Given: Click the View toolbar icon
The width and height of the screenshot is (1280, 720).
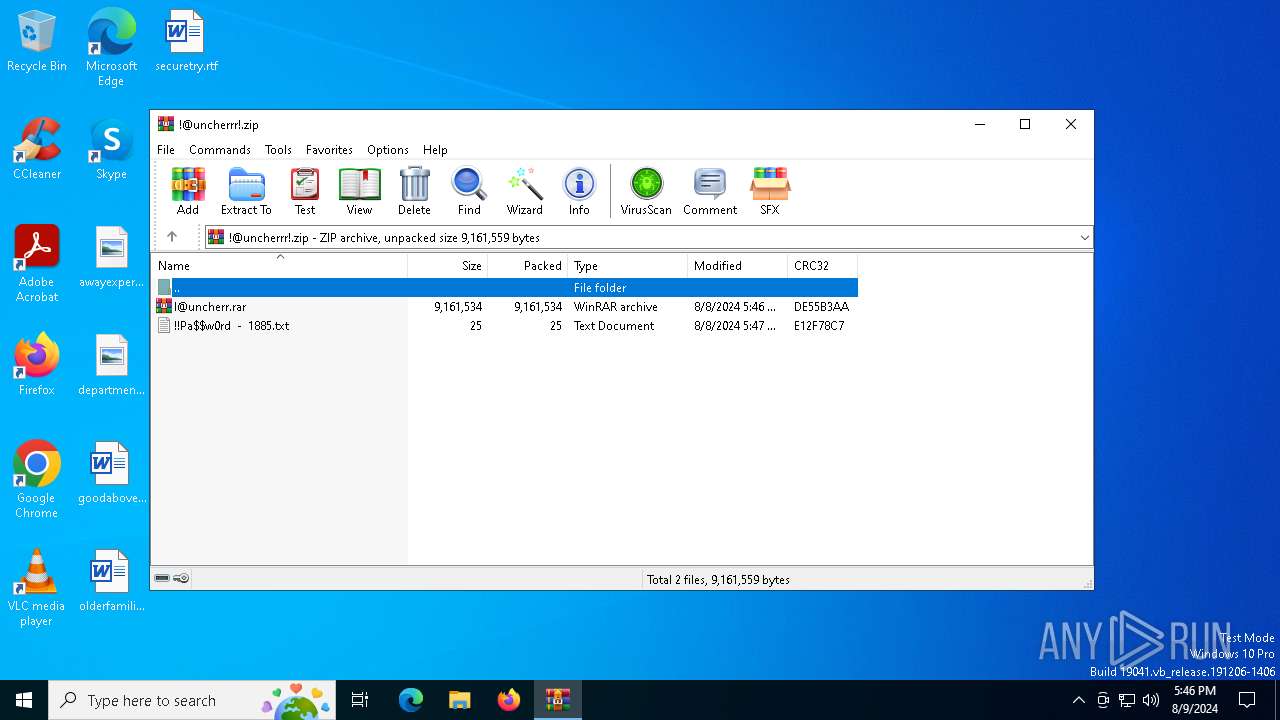Looking at the screenshot, I should [x=359, y=191].
